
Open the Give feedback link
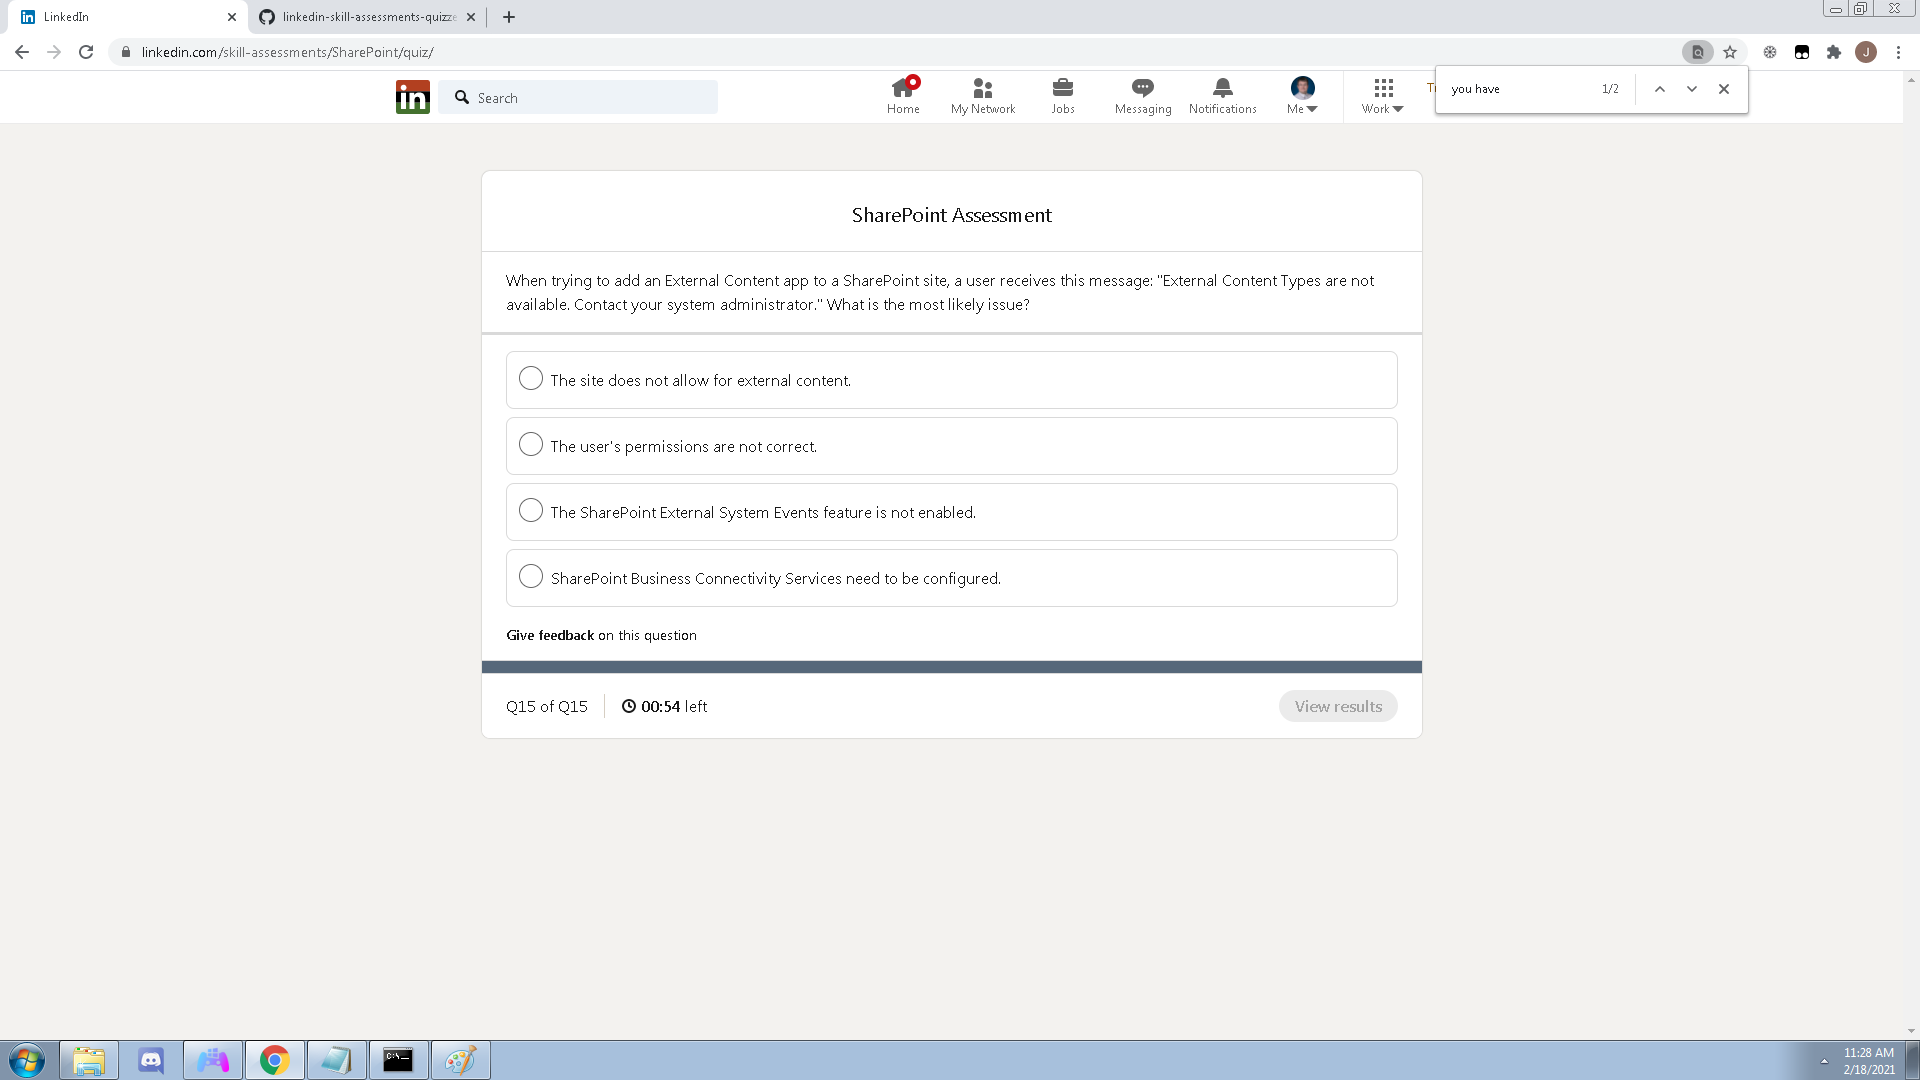click(x=549, y=635)
